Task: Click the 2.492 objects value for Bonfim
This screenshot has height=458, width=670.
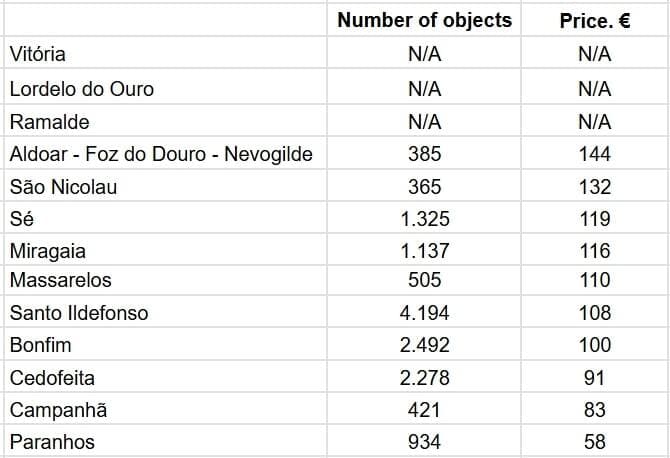Action: click(424, 345)
